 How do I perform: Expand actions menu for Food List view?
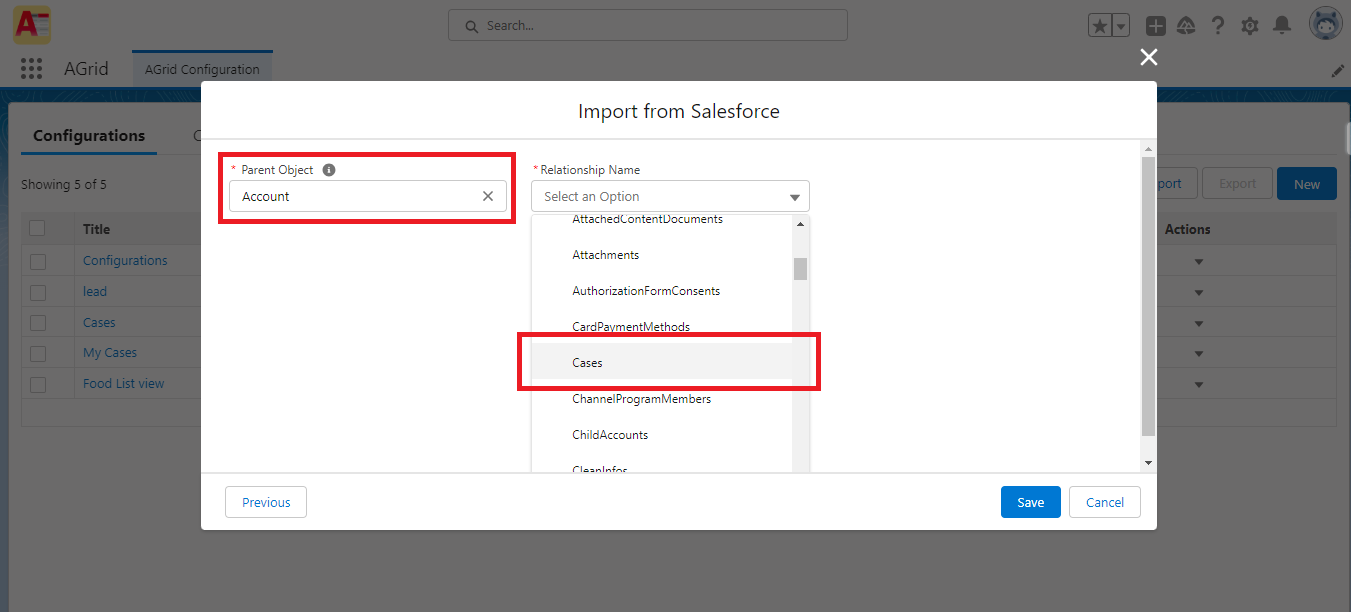pos(1199,385)
